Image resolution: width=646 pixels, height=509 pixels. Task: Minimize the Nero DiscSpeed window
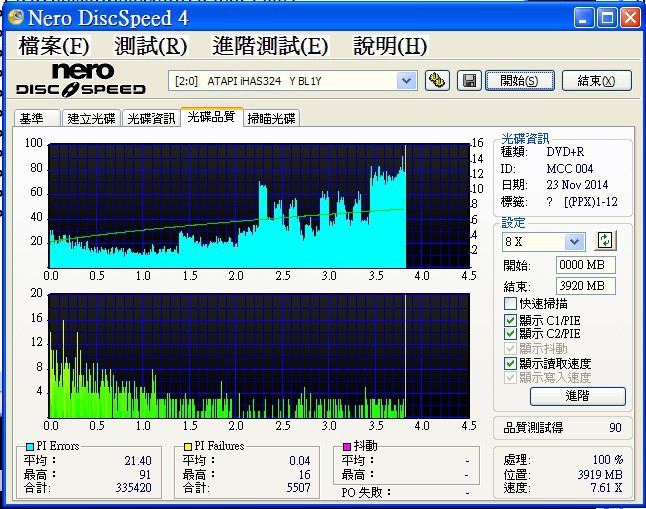coord(584,18)
